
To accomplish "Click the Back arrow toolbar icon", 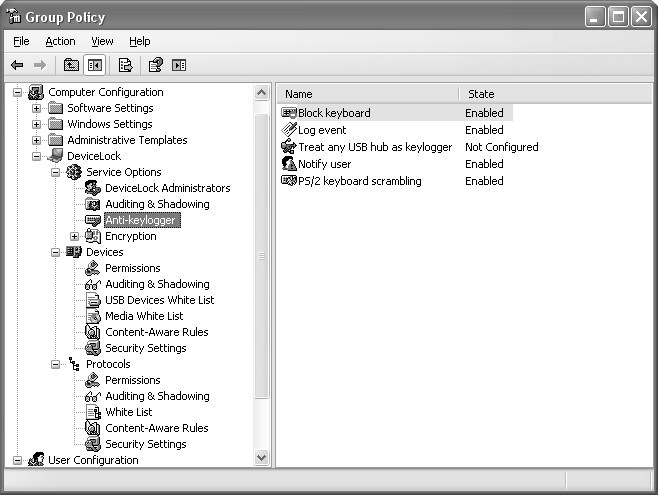I will pyautogui.click(x=17, y=65).
